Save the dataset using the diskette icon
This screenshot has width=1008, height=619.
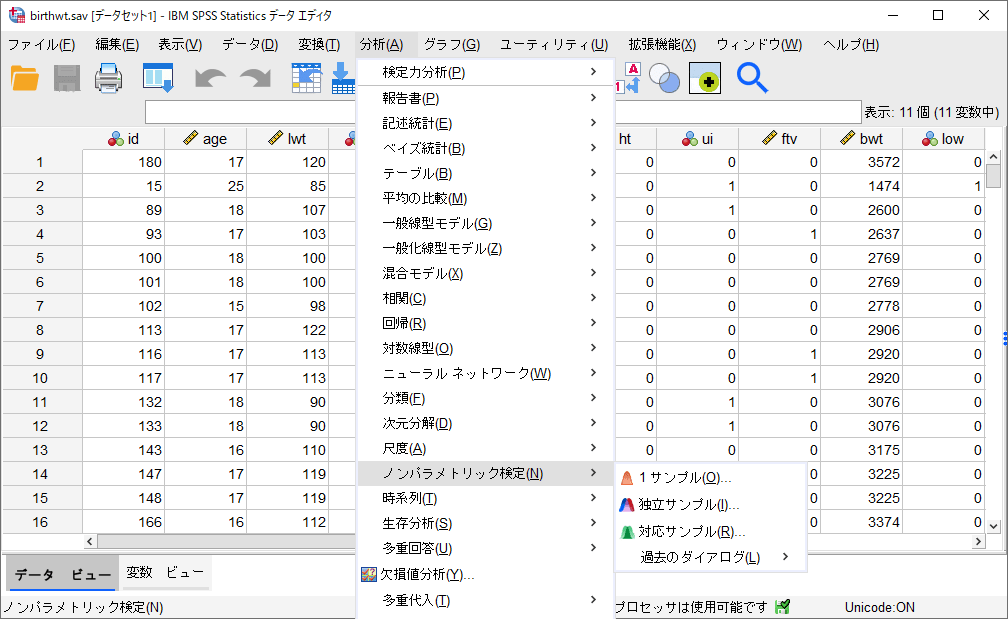click(66, 77)
